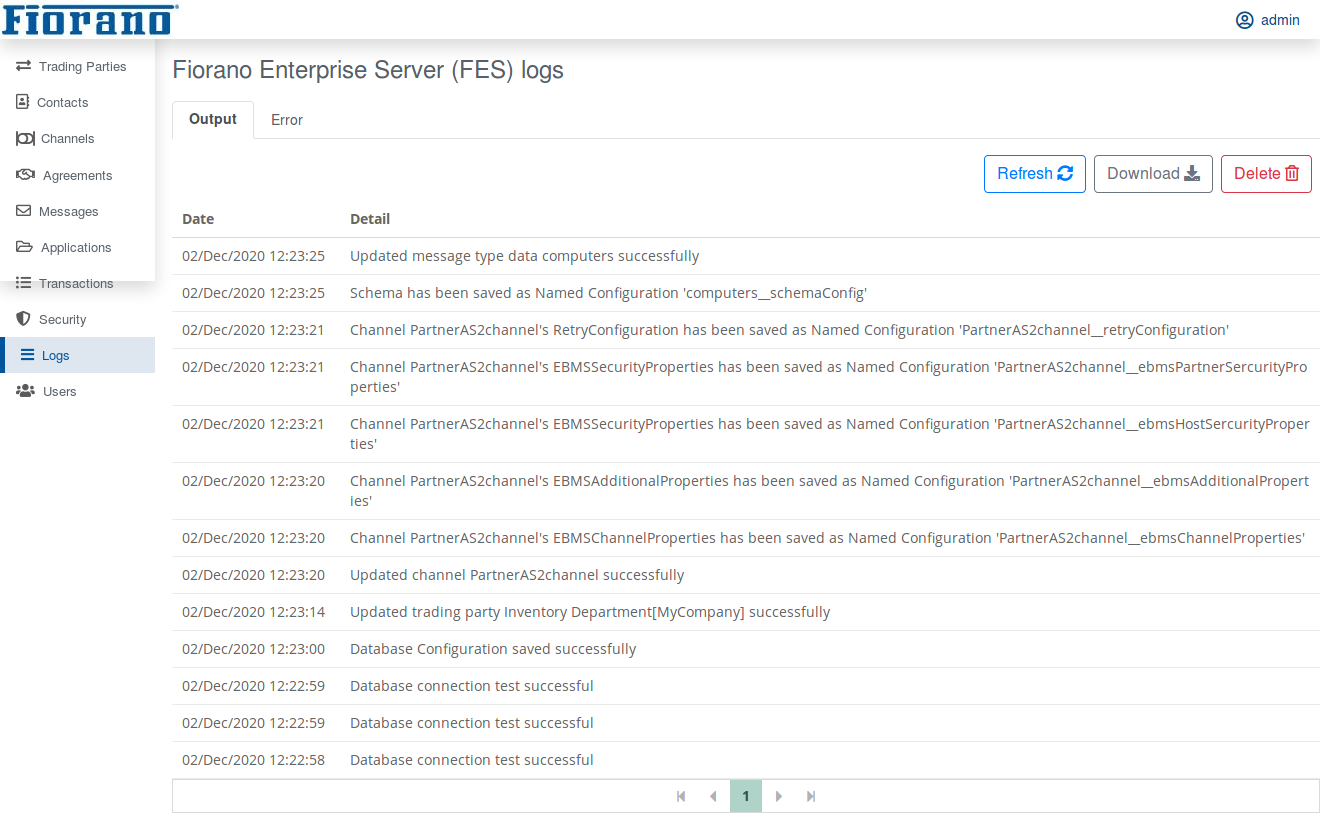Delete the logs
The image size is (1320, 837).
coord(1266,173)
